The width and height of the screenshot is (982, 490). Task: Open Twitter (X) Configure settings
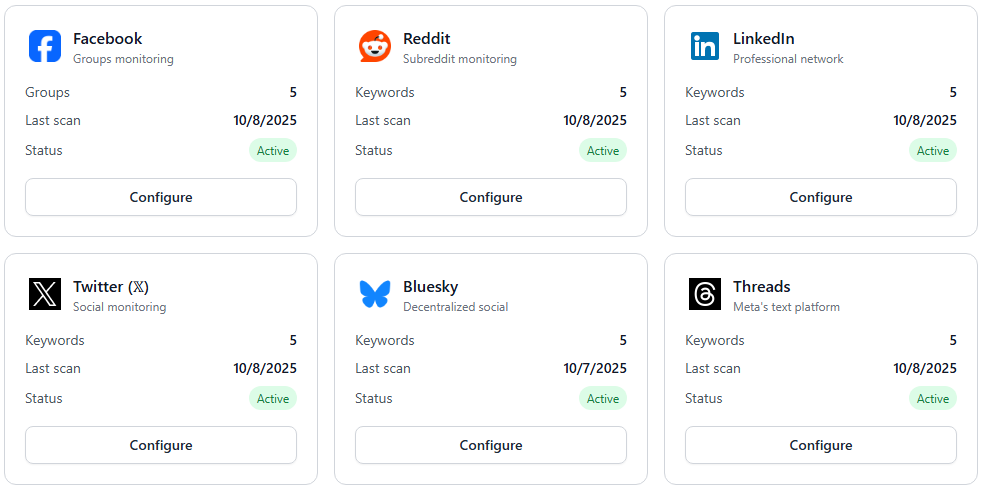click(x=161, y=445)
